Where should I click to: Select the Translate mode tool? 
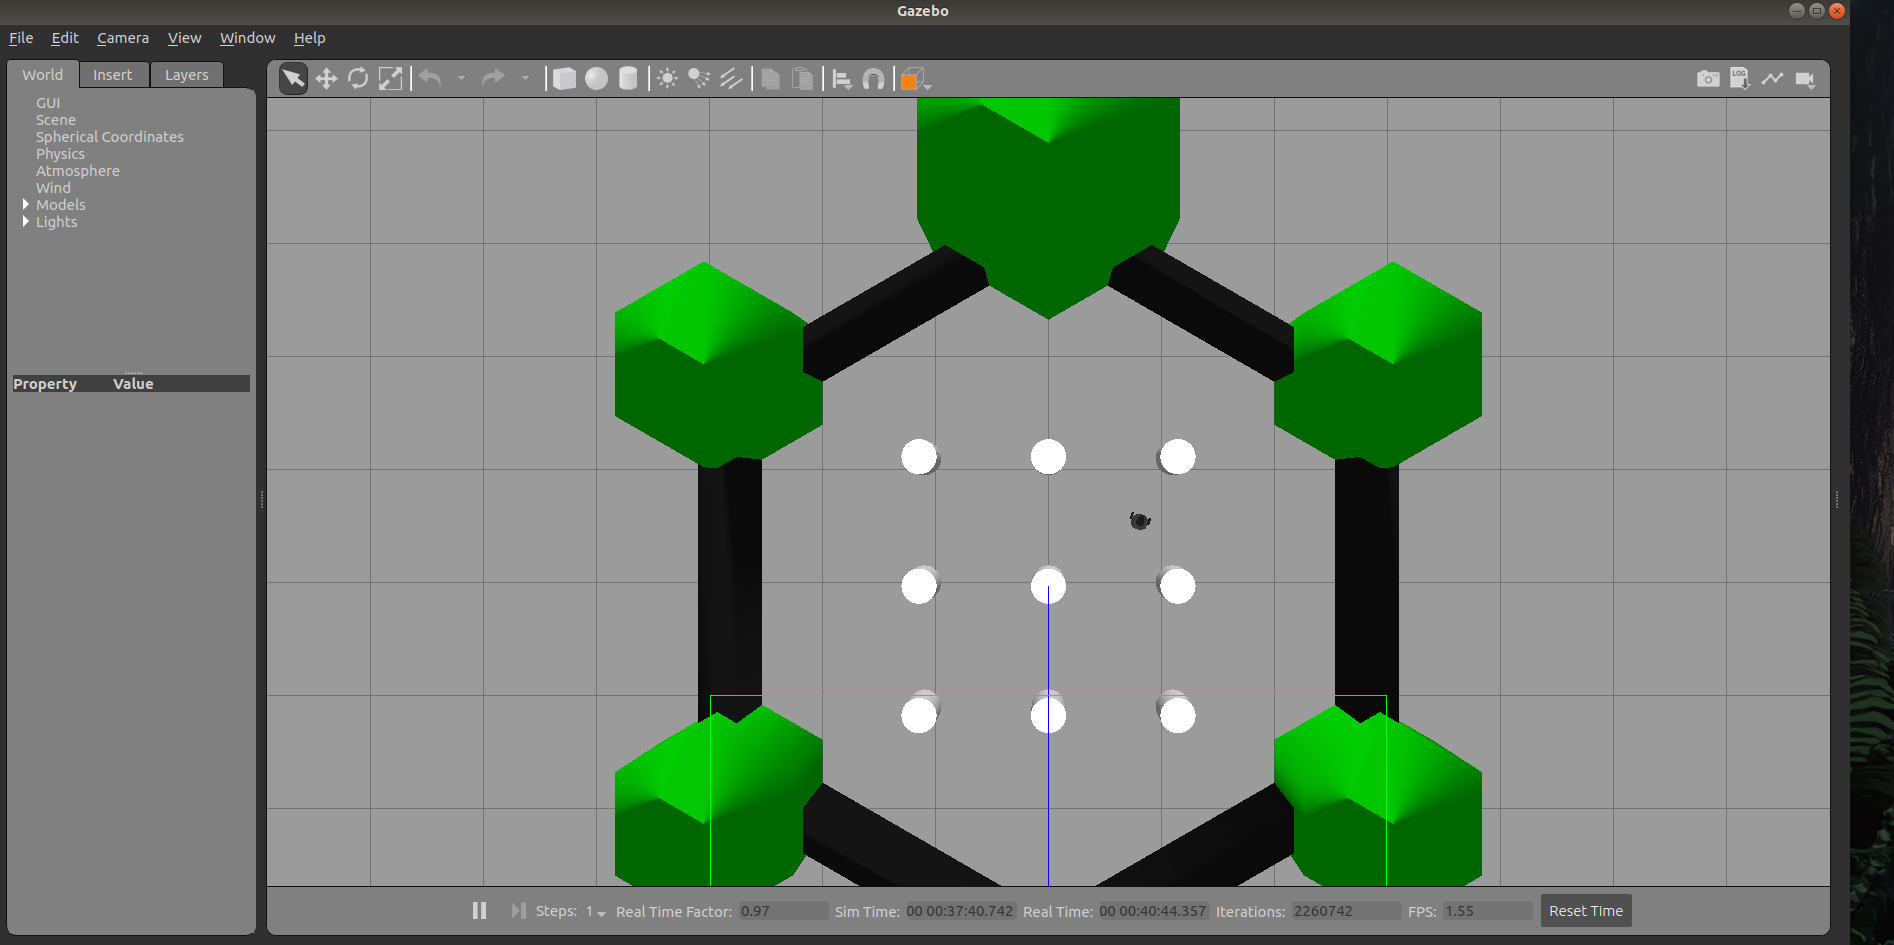pyautogui.click(x=326, y=77)
